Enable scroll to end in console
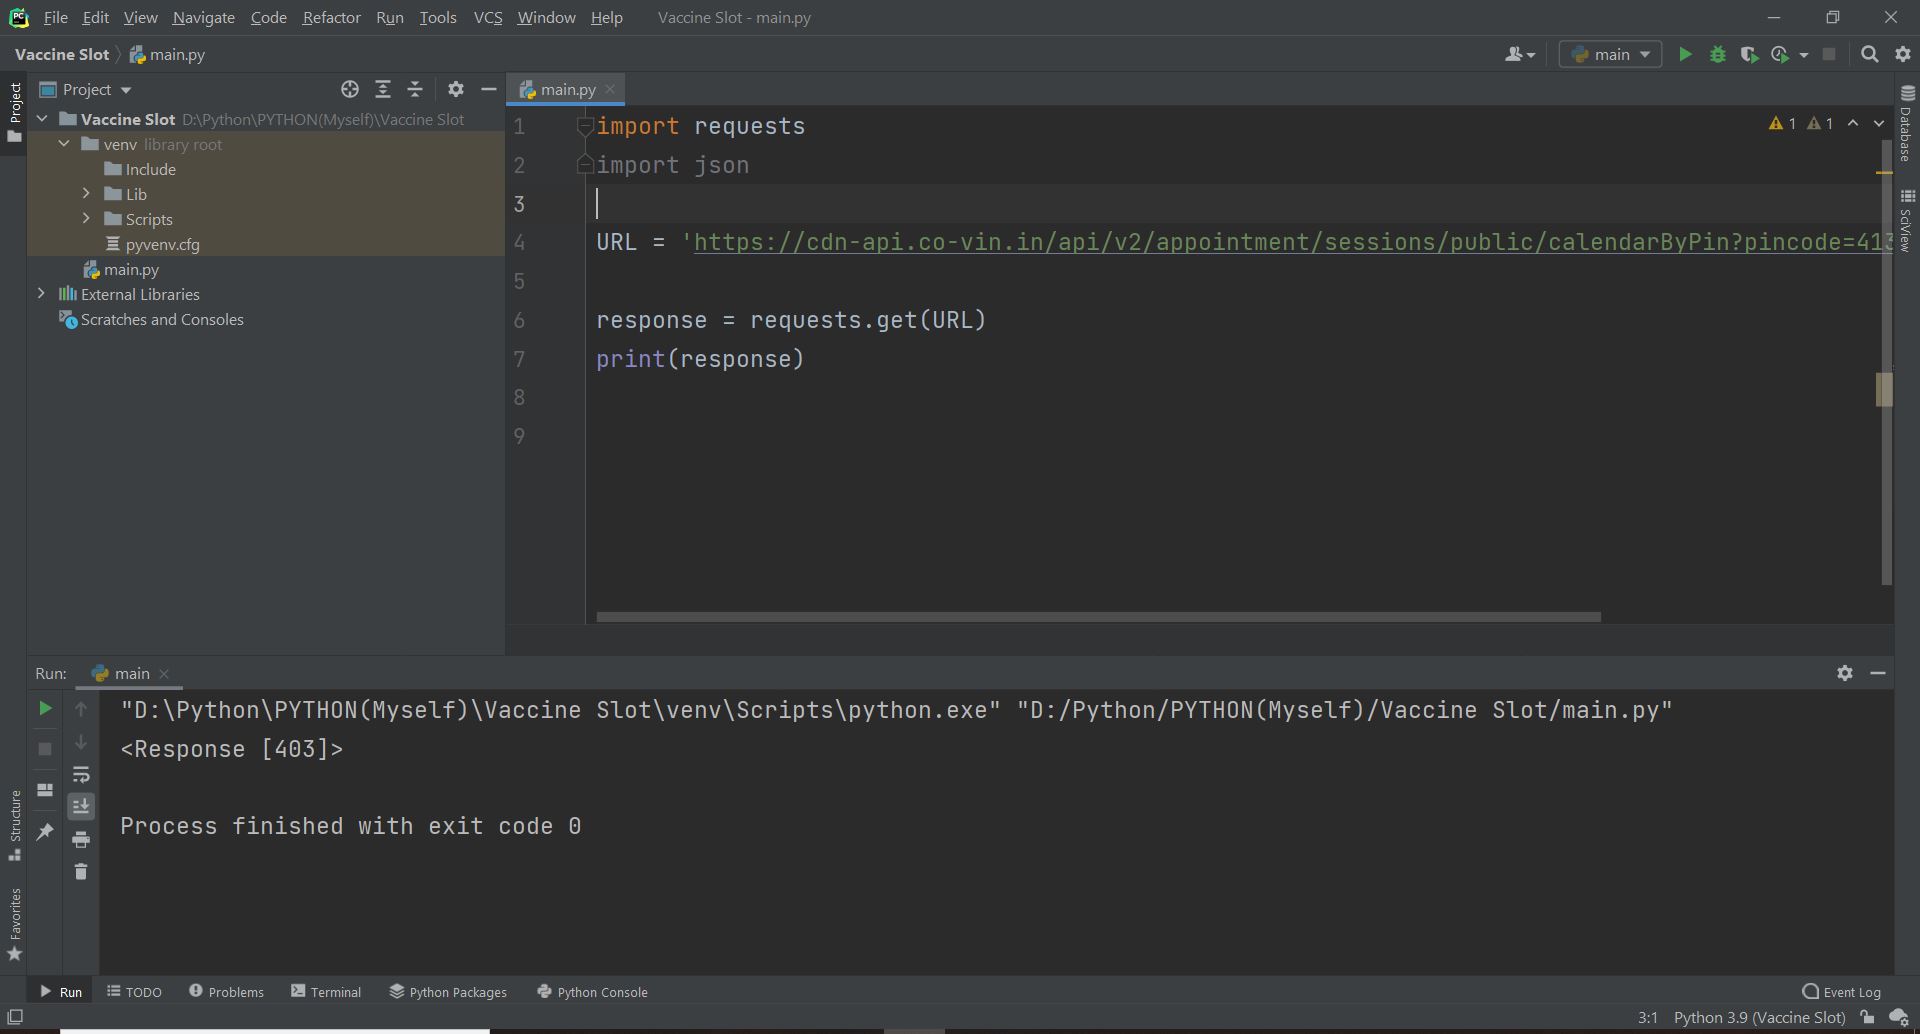This screenshot has height=1034, width=1920. (82, 806)
